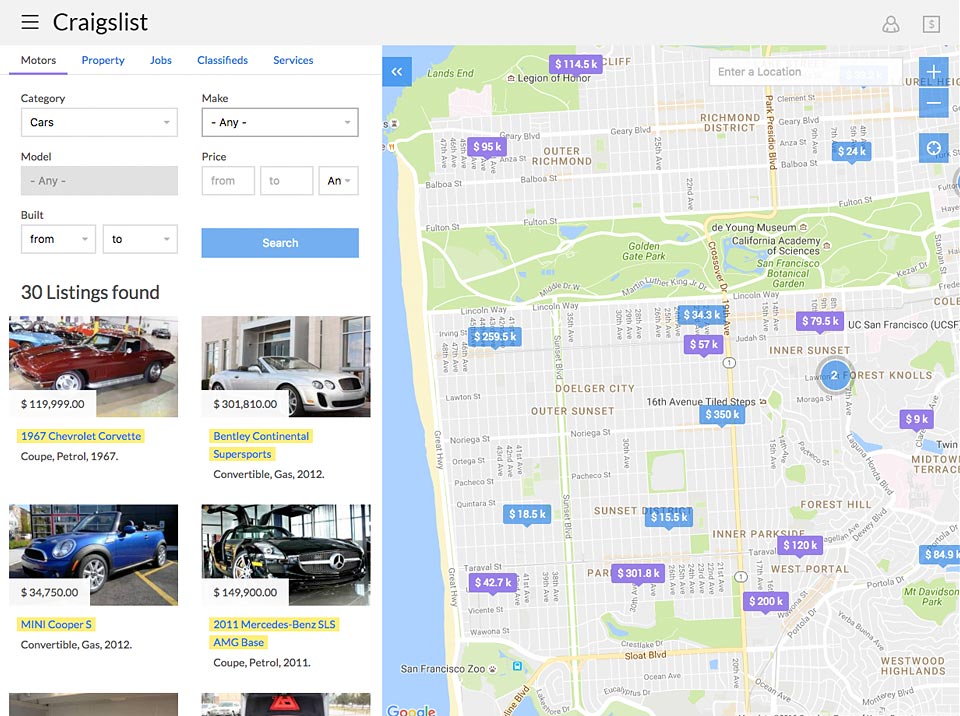Click the Price from input field
Screen dimensions: 960x716
pyautogui.click(x=228, y=181)
